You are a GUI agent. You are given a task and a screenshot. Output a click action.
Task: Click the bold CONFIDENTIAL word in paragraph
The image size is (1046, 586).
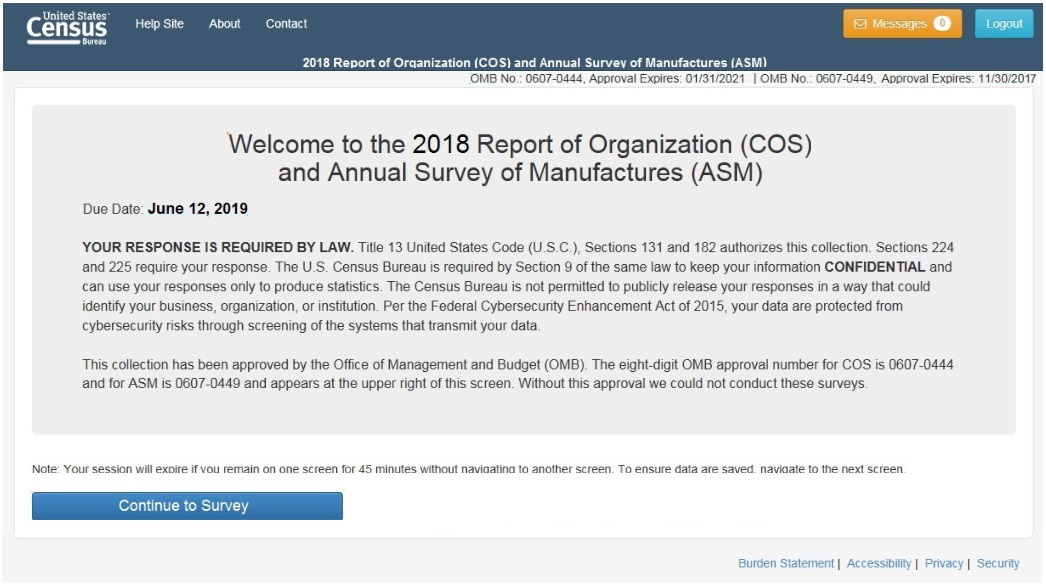(x=874, y=267)
